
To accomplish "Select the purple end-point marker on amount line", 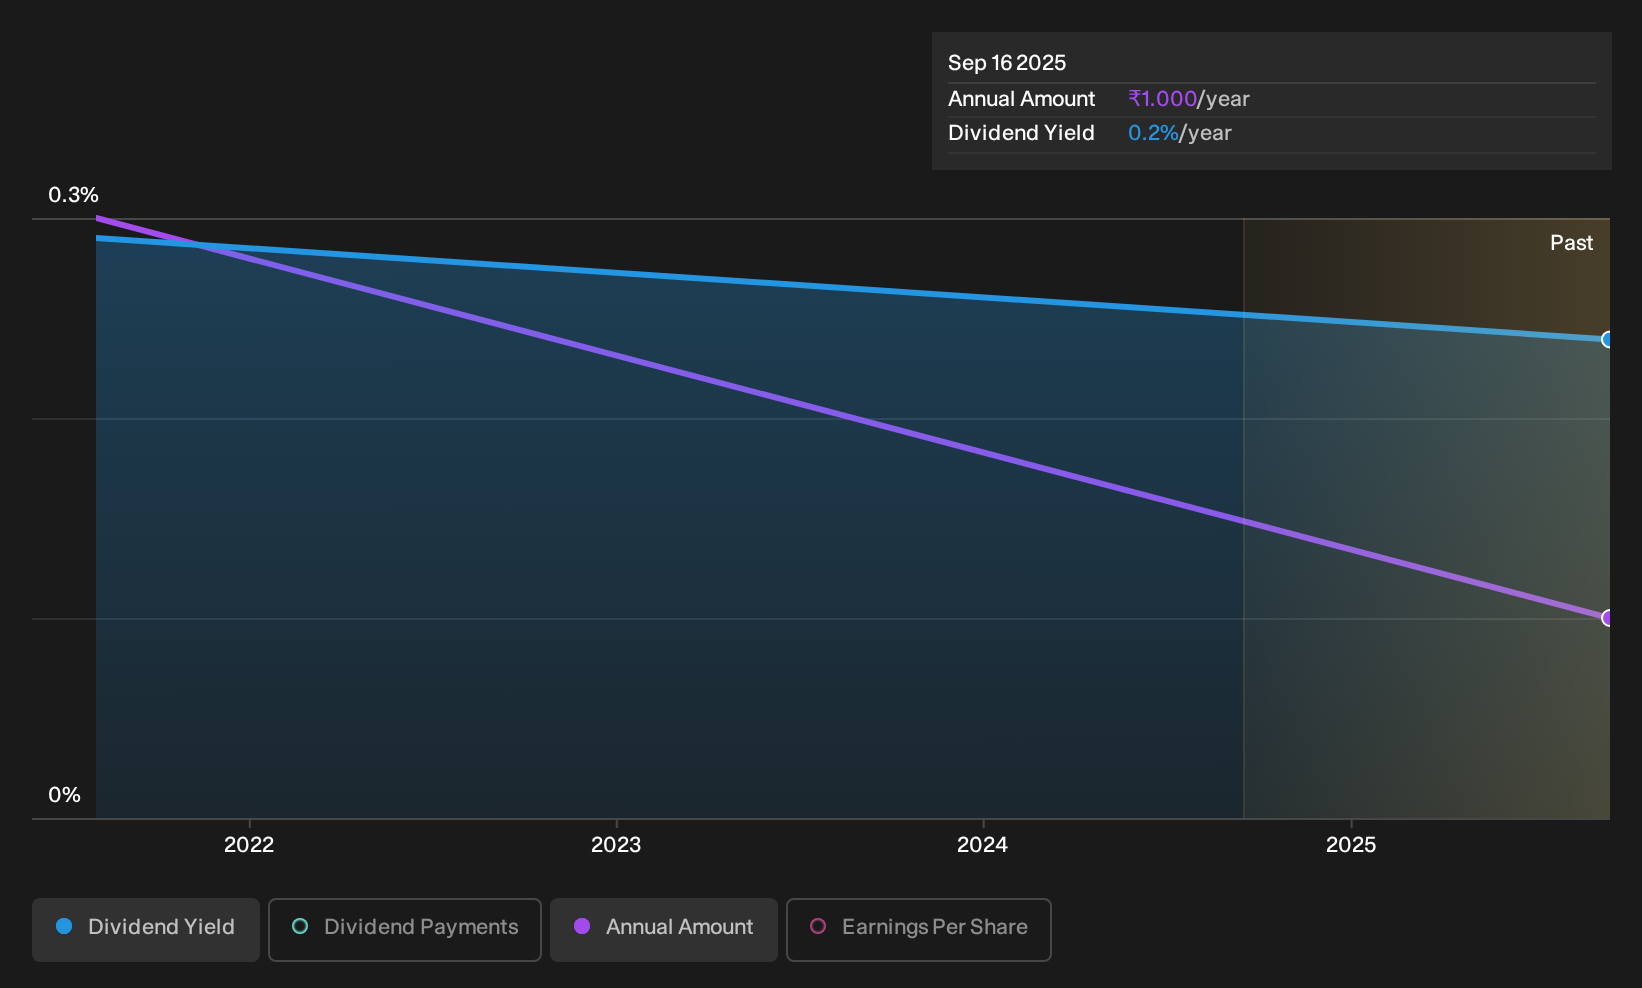I will pyautogui.click(x=1607, y=618).
